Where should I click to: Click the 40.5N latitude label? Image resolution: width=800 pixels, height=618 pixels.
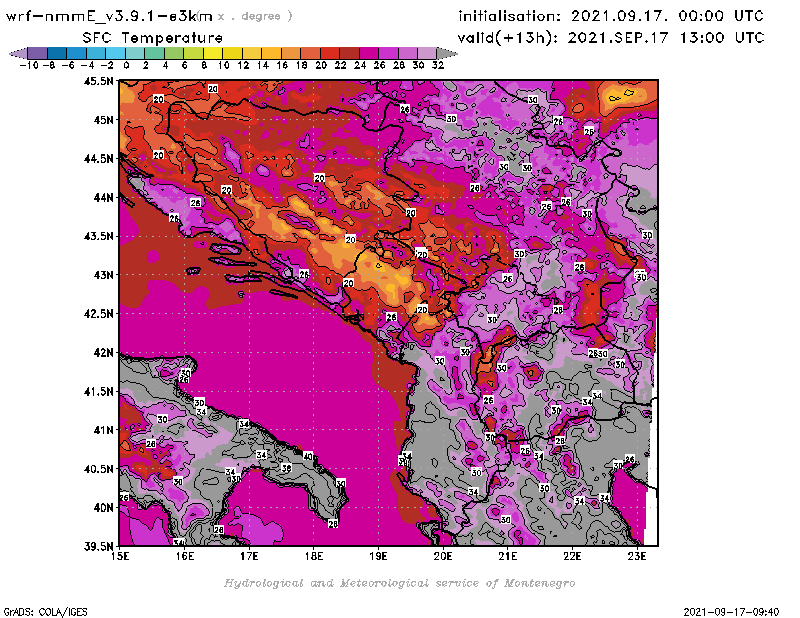pyautogui.click(x=98, y=469)
